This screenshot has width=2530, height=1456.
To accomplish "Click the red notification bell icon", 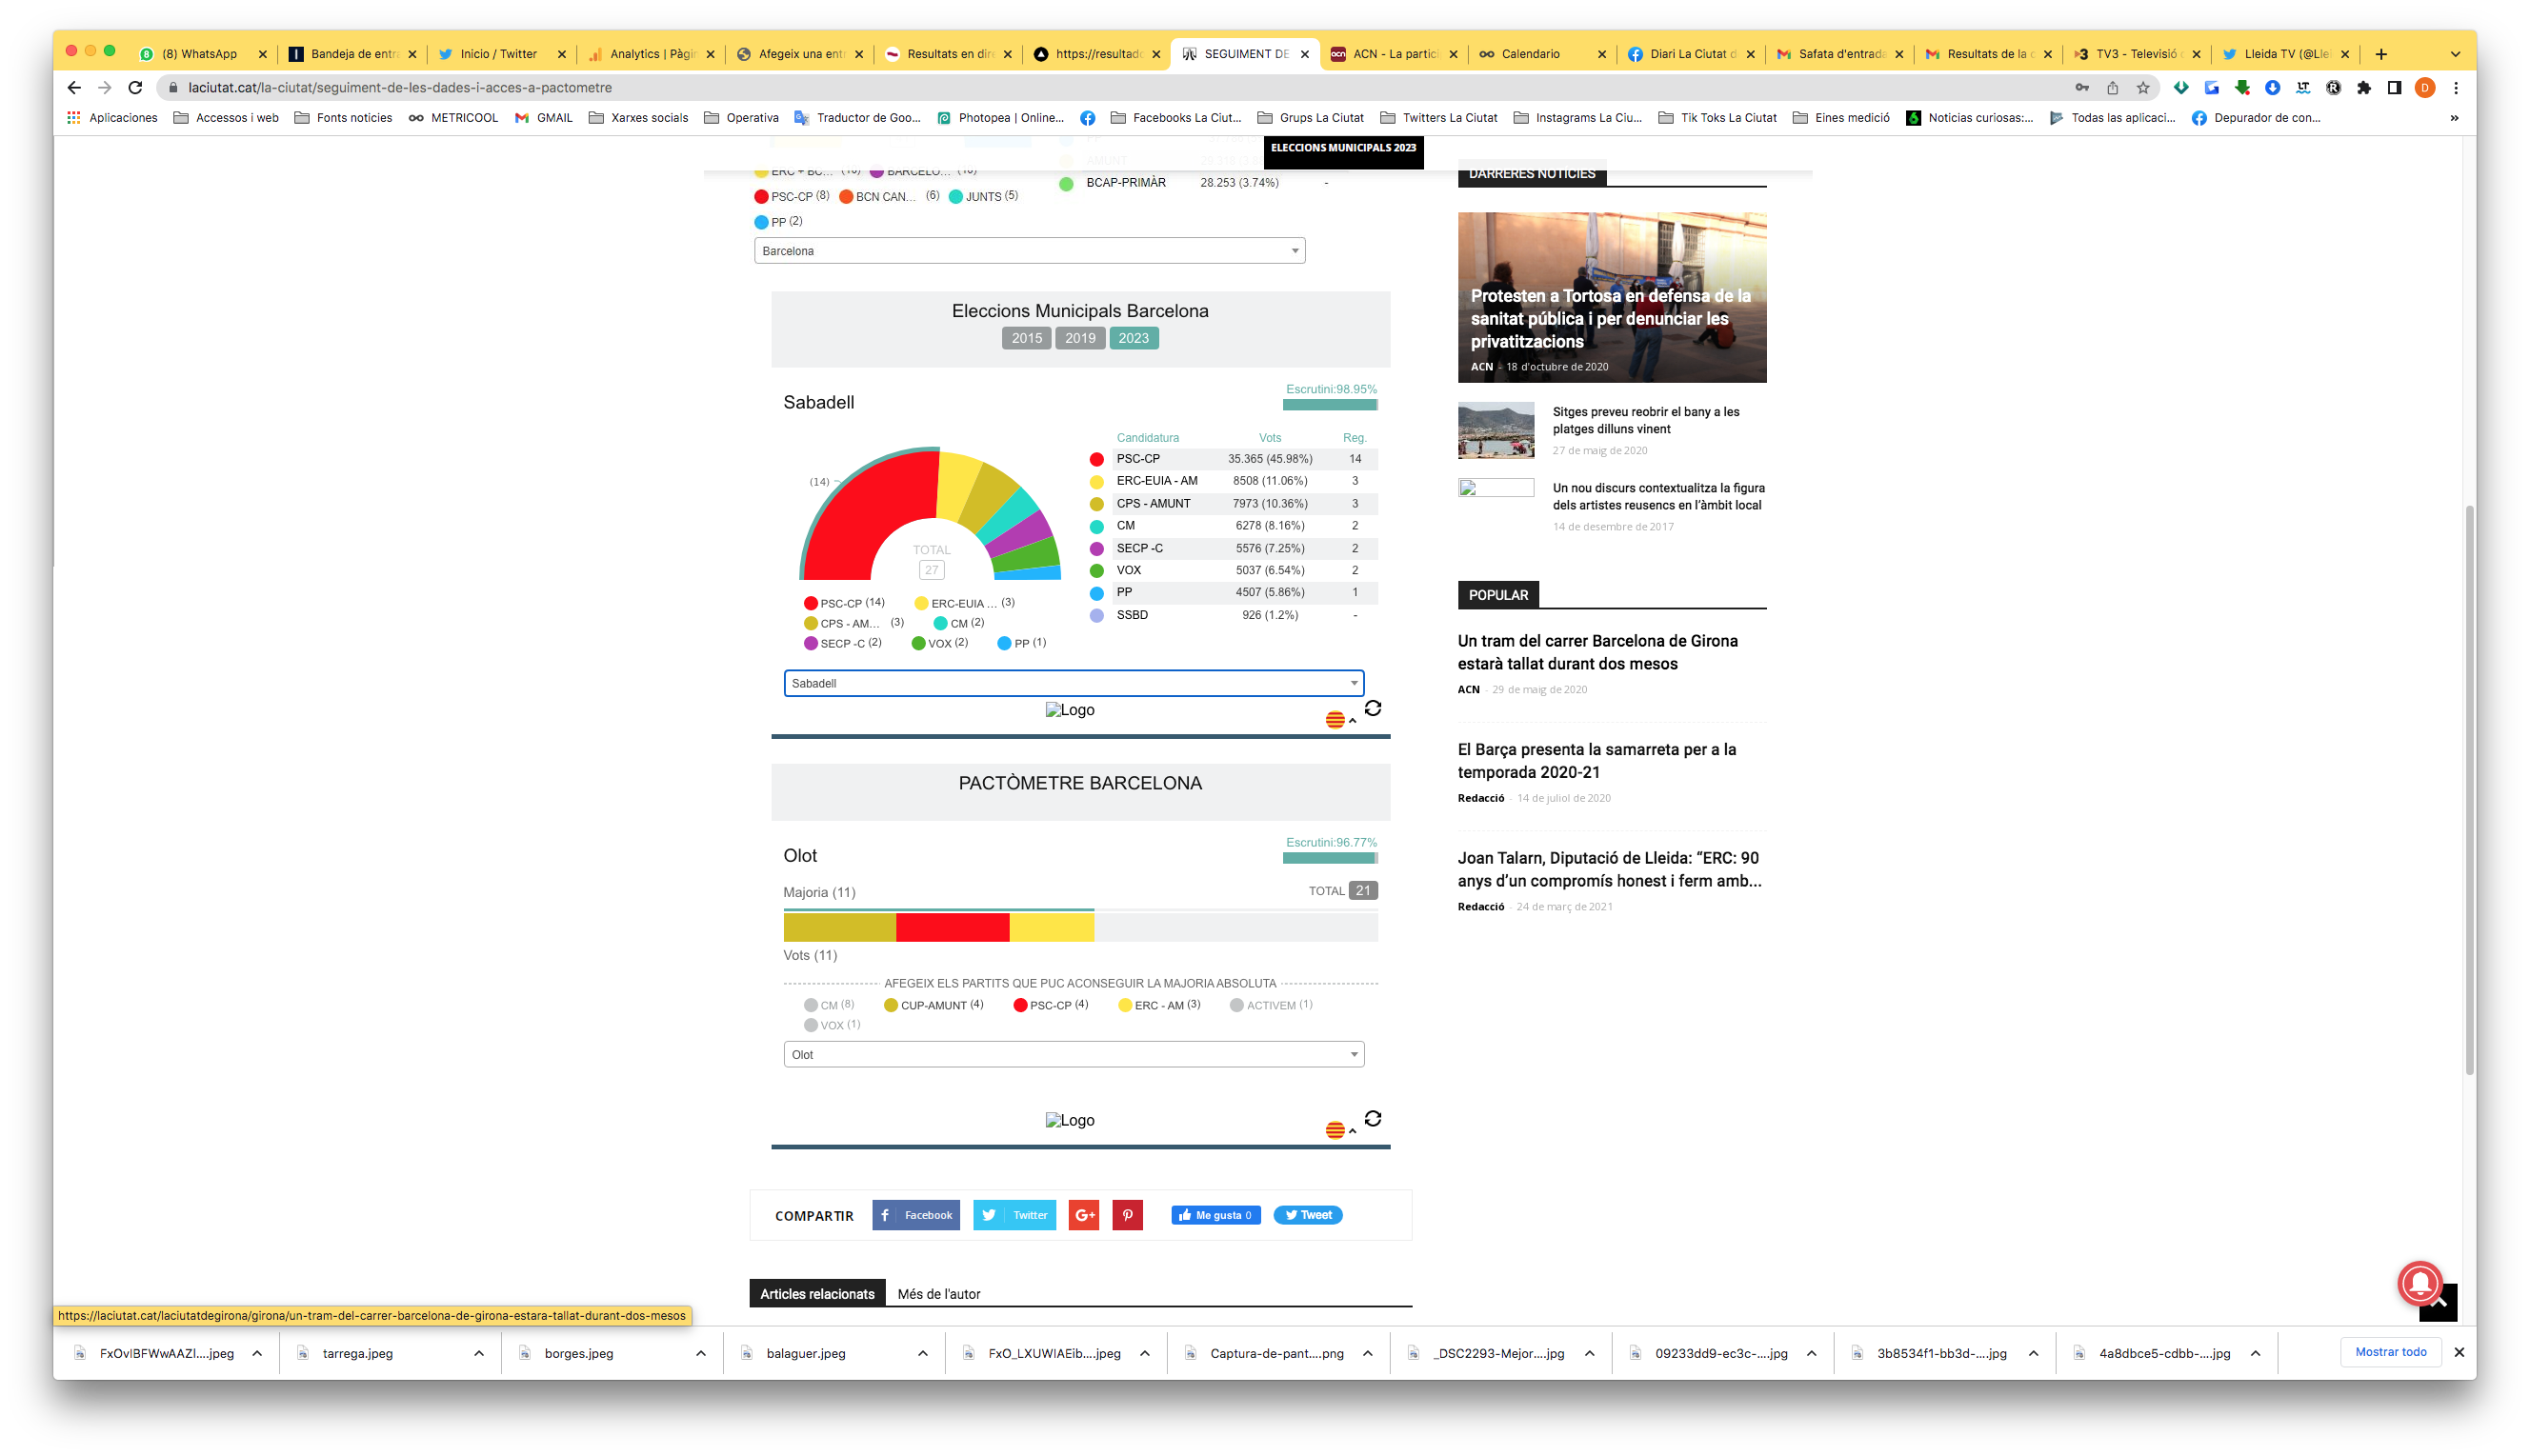I will coord(2419,1283).
